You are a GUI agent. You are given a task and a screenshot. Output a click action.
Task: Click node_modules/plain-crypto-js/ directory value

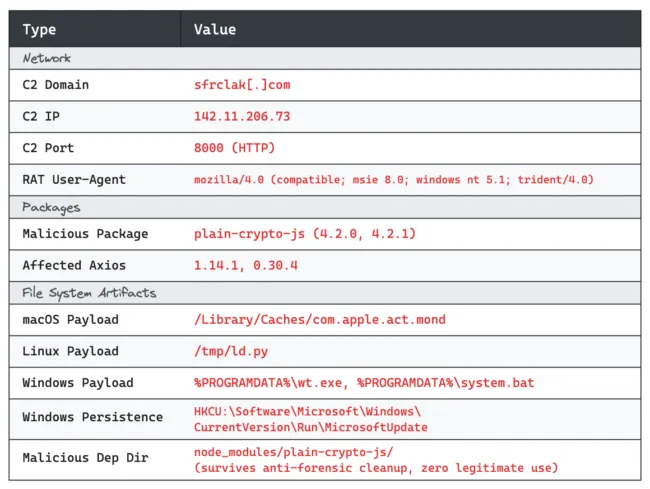tap(293, 452)
